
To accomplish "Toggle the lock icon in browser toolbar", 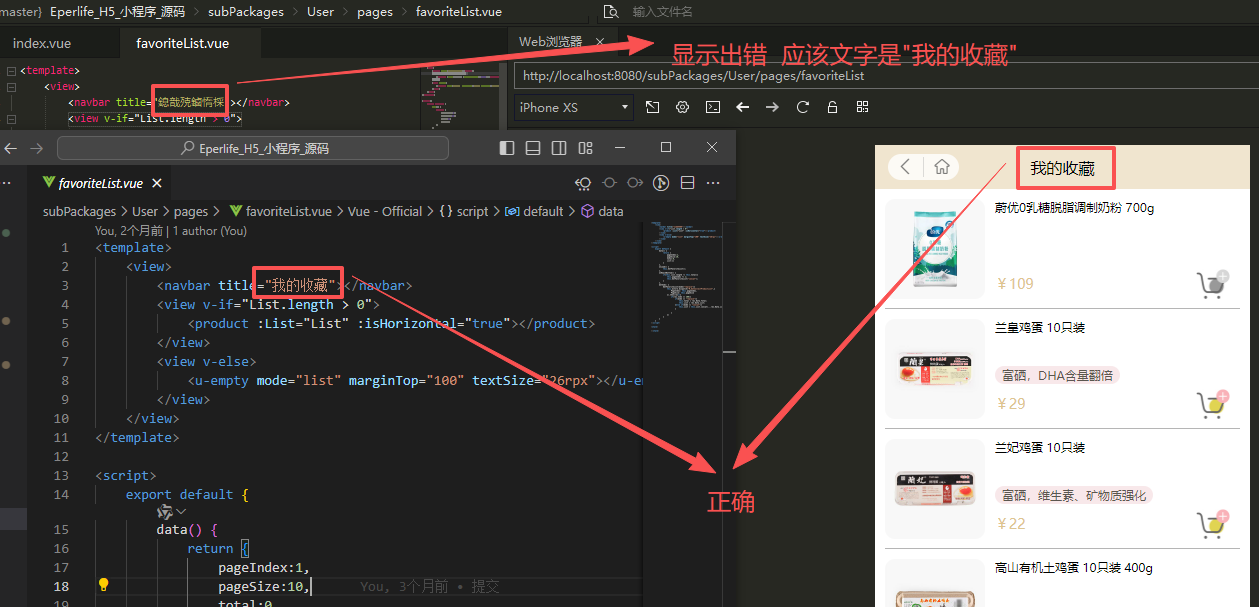I will coord(832,107).
